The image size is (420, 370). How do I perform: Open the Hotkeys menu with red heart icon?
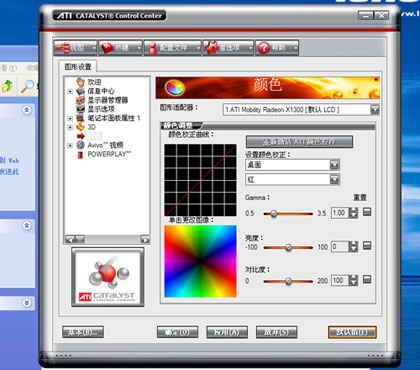pos(120,48)
